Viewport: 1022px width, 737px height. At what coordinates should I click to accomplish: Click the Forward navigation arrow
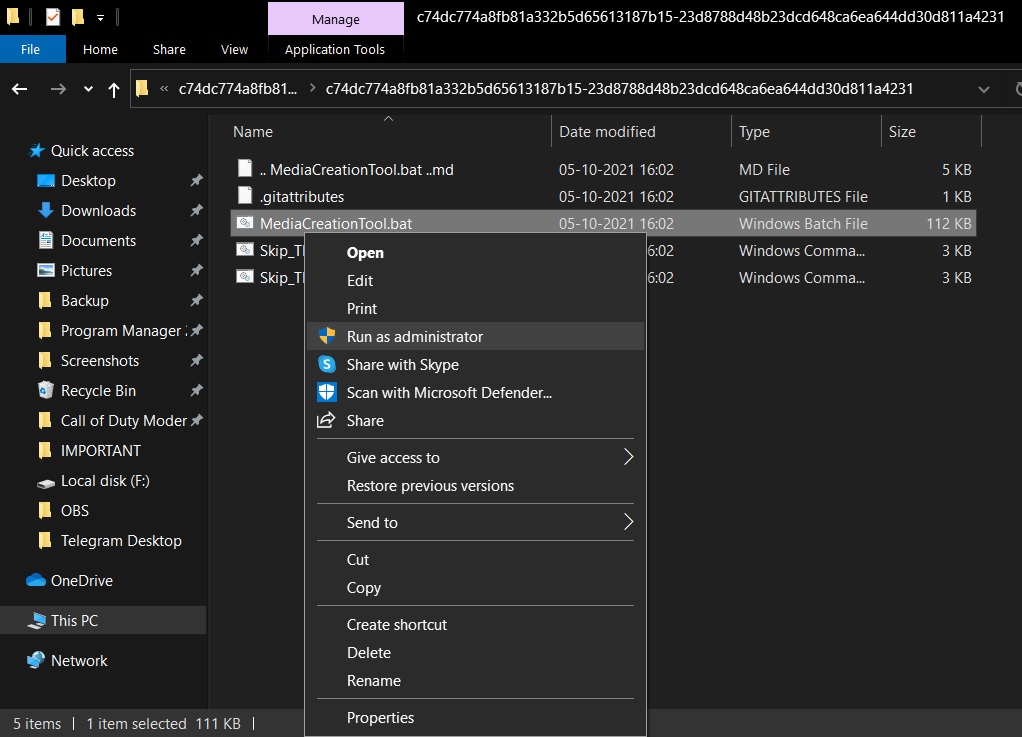click(58, 89)
